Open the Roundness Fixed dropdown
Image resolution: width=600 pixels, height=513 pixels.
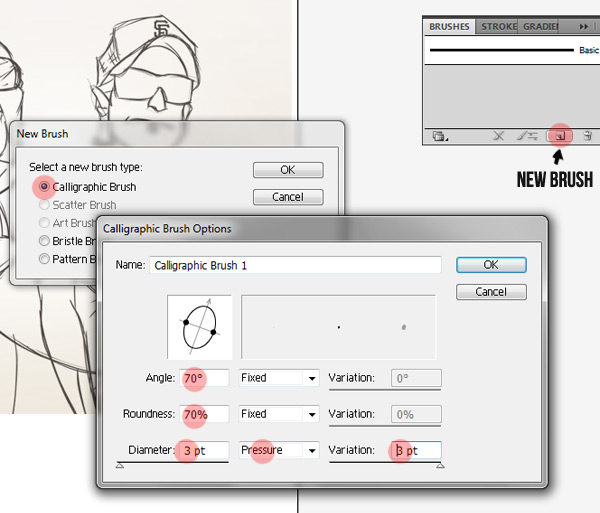click(279, 414)
